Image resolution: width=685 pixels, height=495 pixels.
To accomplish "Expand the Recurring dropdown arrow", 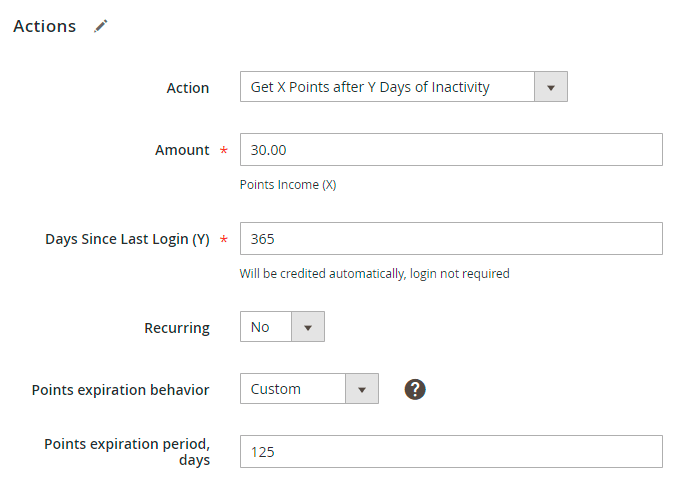I will point(308,327).
